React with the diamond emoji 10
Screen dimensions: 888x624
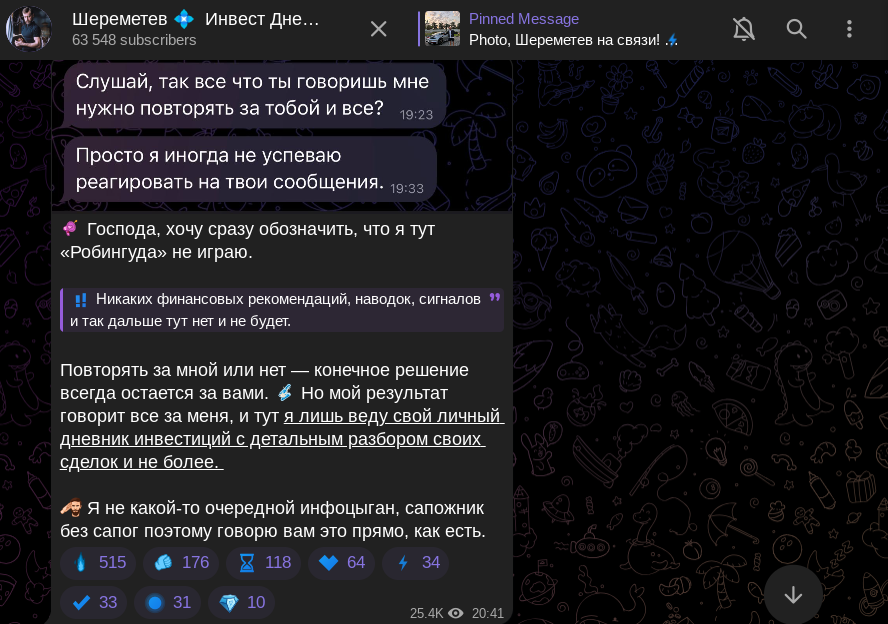(x=241, y=602)
